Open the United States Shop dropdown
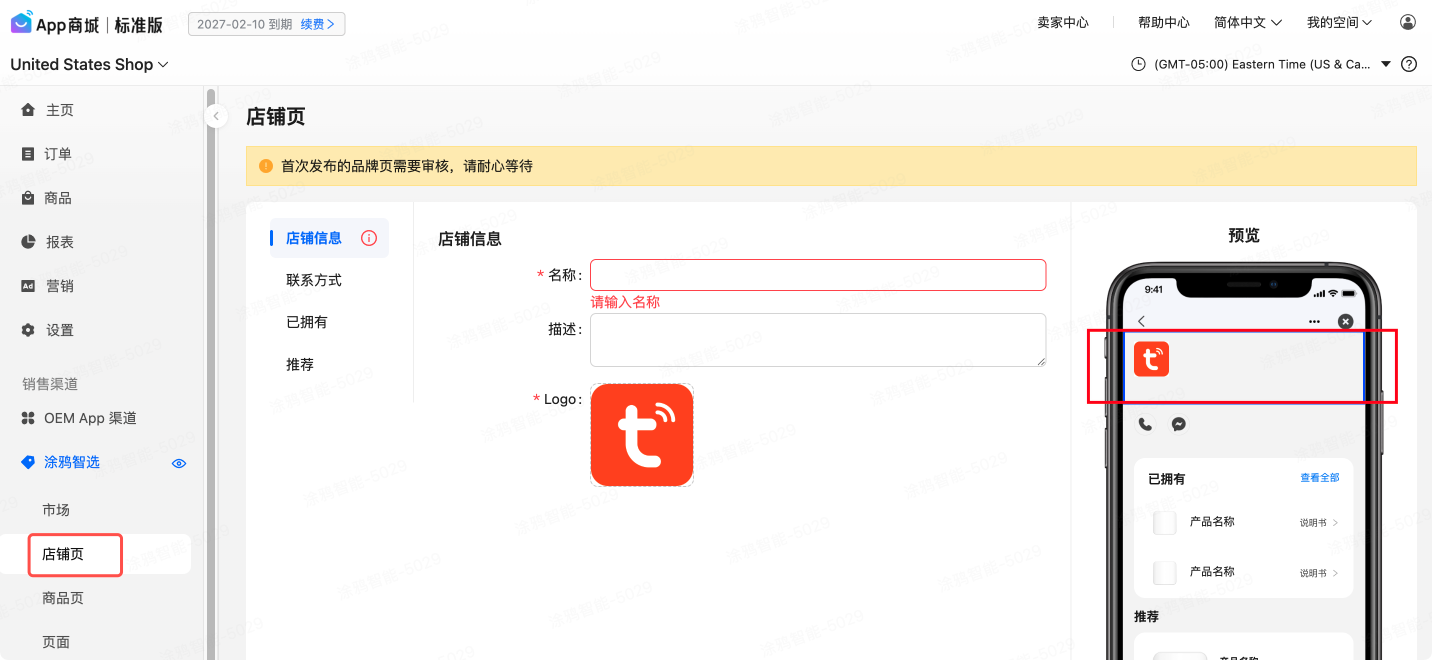This screenshot has width=1432, height=660. (90, 64)
